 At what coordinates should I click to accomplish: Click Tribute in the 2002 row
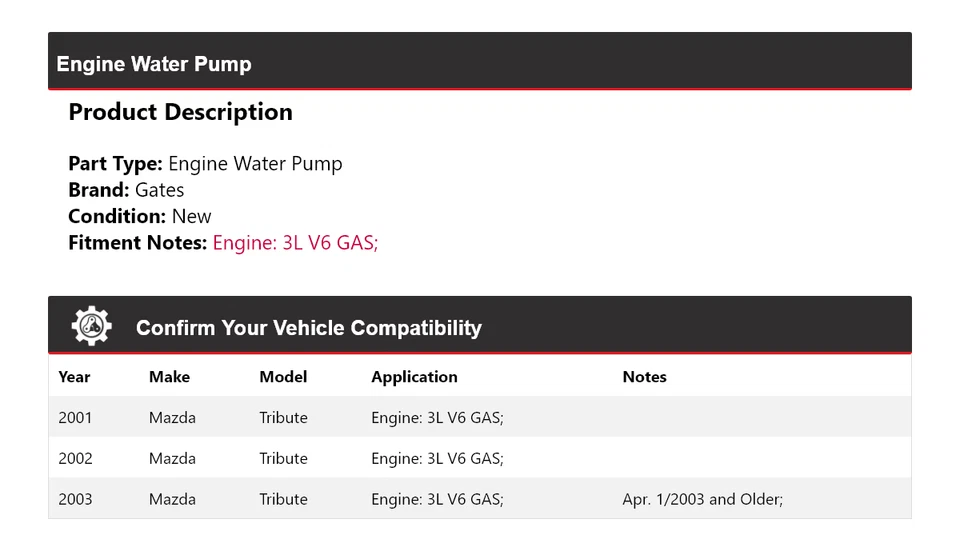point(283,459)
